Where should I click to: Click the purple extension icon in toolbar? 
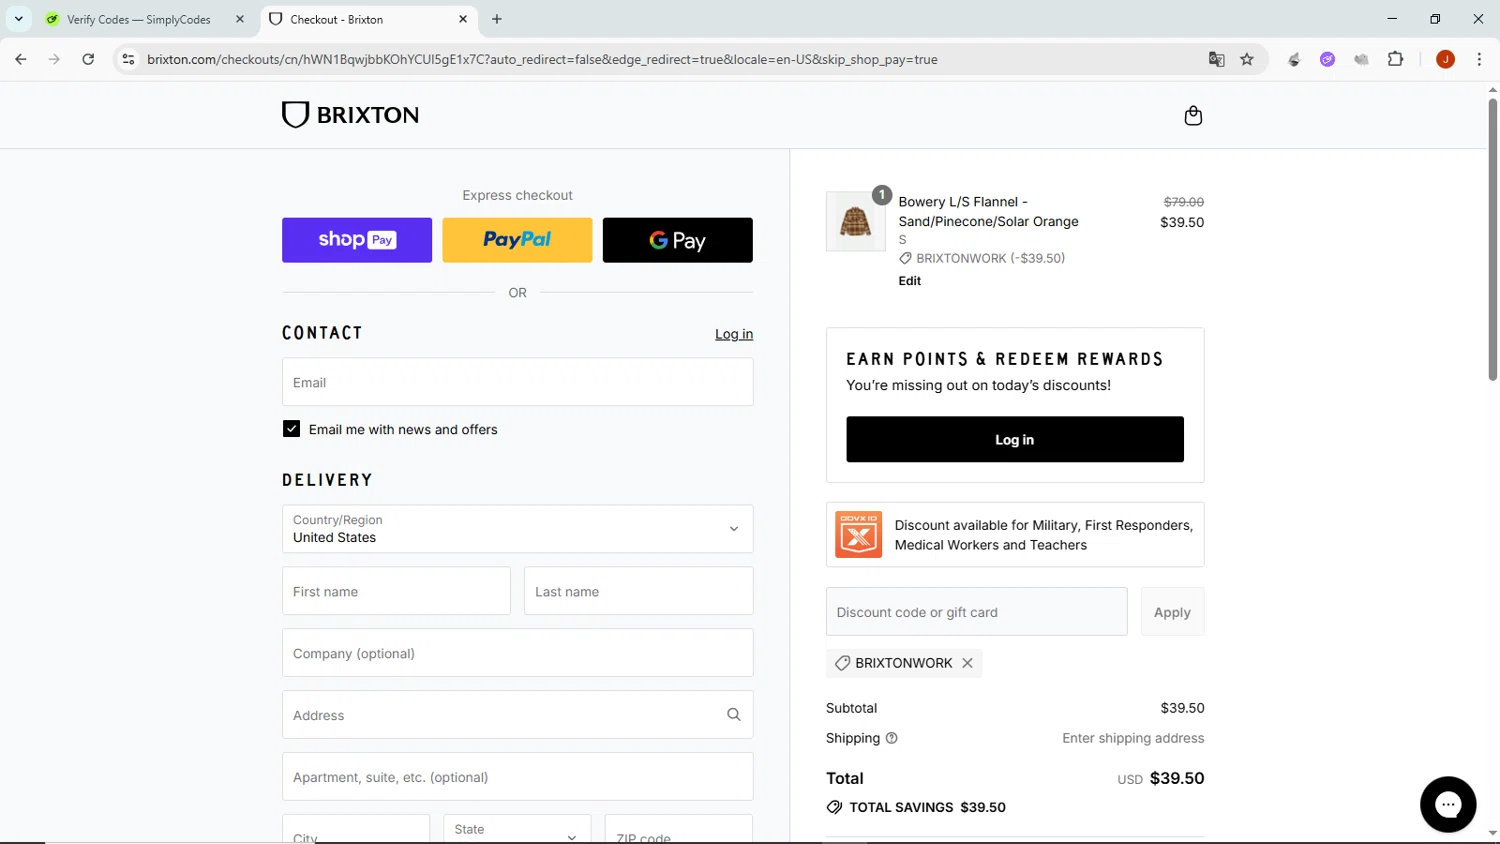click(1327, 59)
